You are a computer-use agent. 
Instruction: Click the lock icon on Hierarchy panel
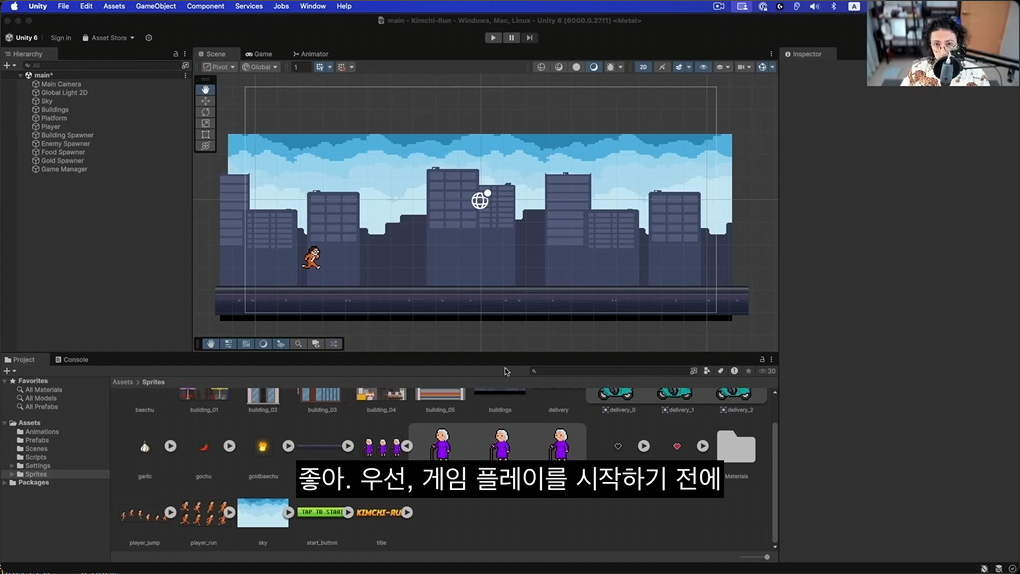coord(176,54)
